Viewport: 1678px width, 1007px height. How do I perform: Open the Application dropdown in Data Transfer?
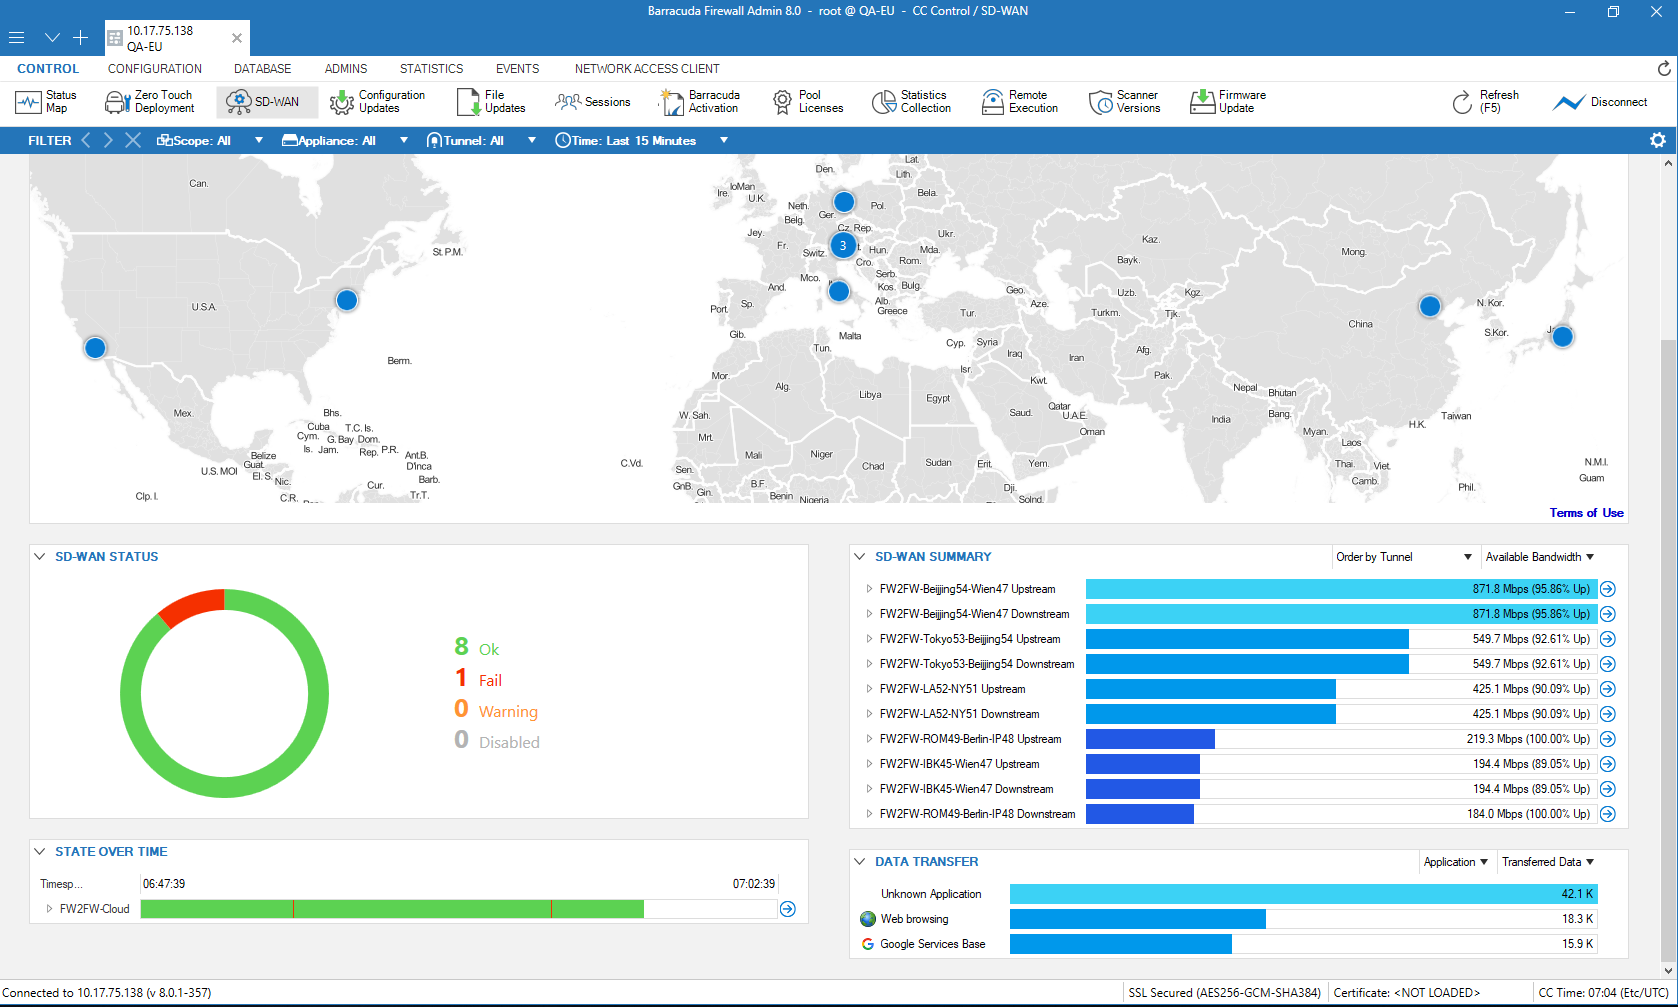pyautogui.click(x=1456, y=862)
